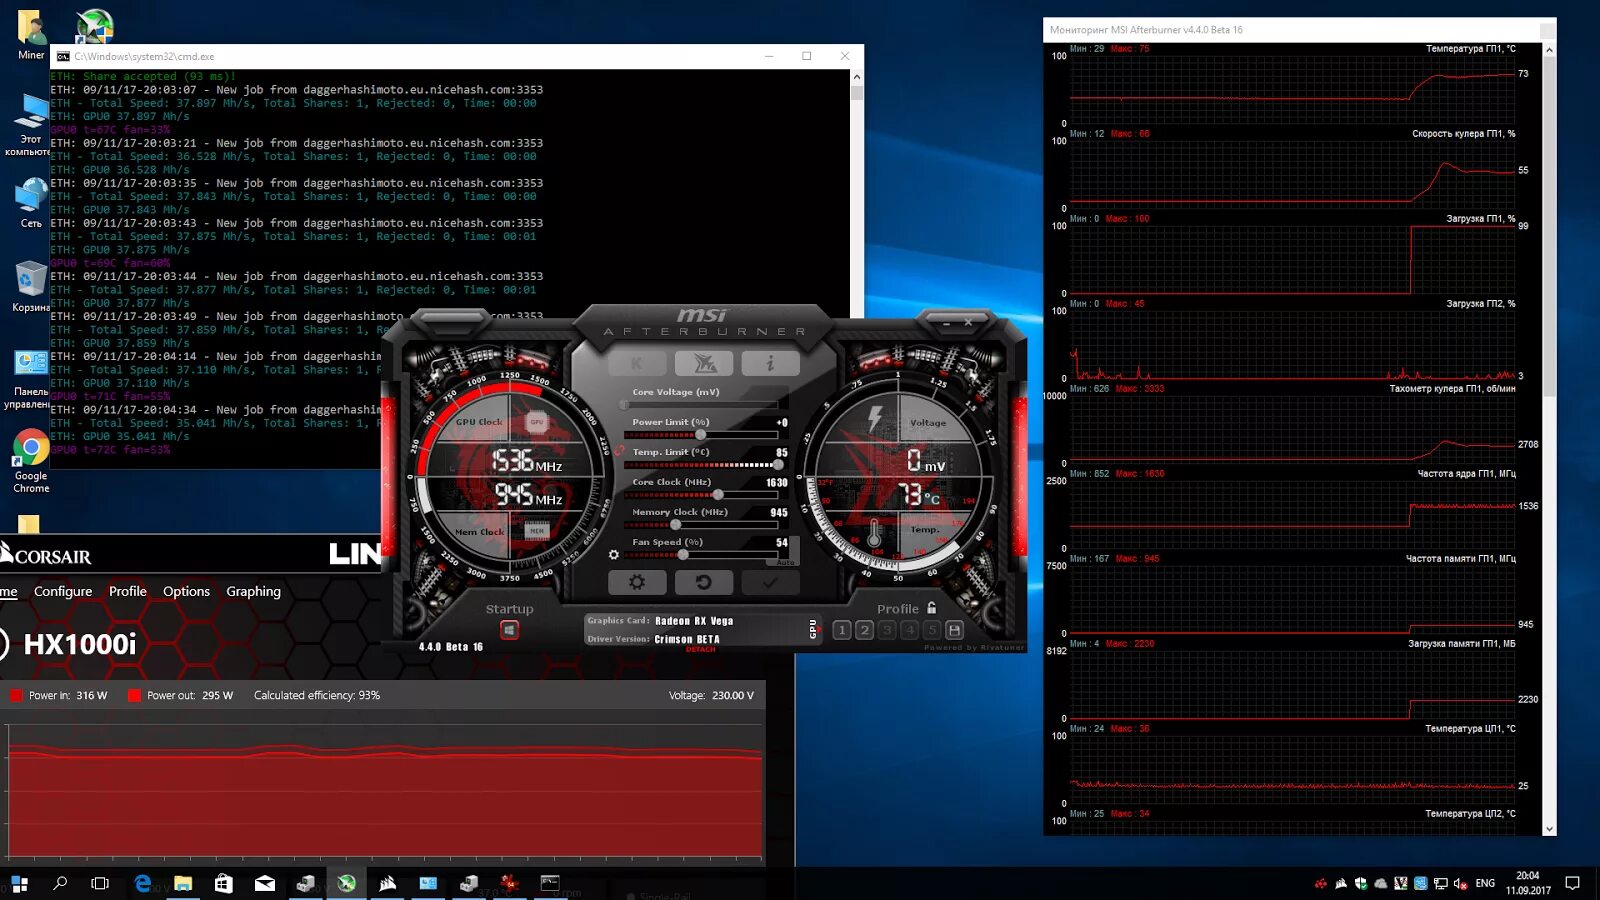1600x900 pixels.
Task: Open the Miner folder on desktop
Action: pyautogui.click(x=31, y=34)
